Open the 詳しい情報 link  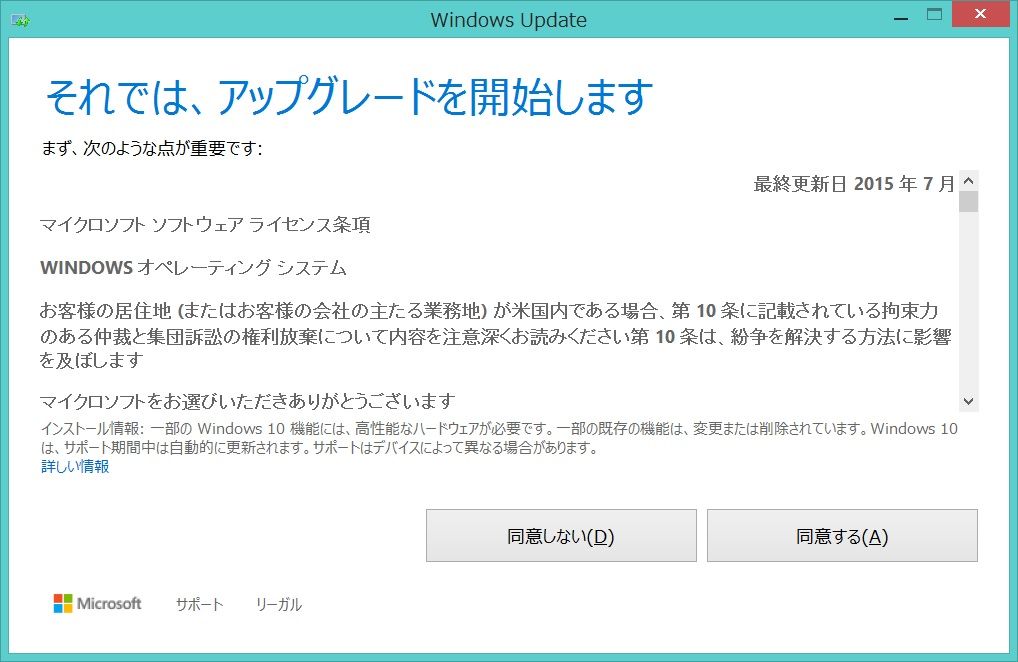coord(75,466)
